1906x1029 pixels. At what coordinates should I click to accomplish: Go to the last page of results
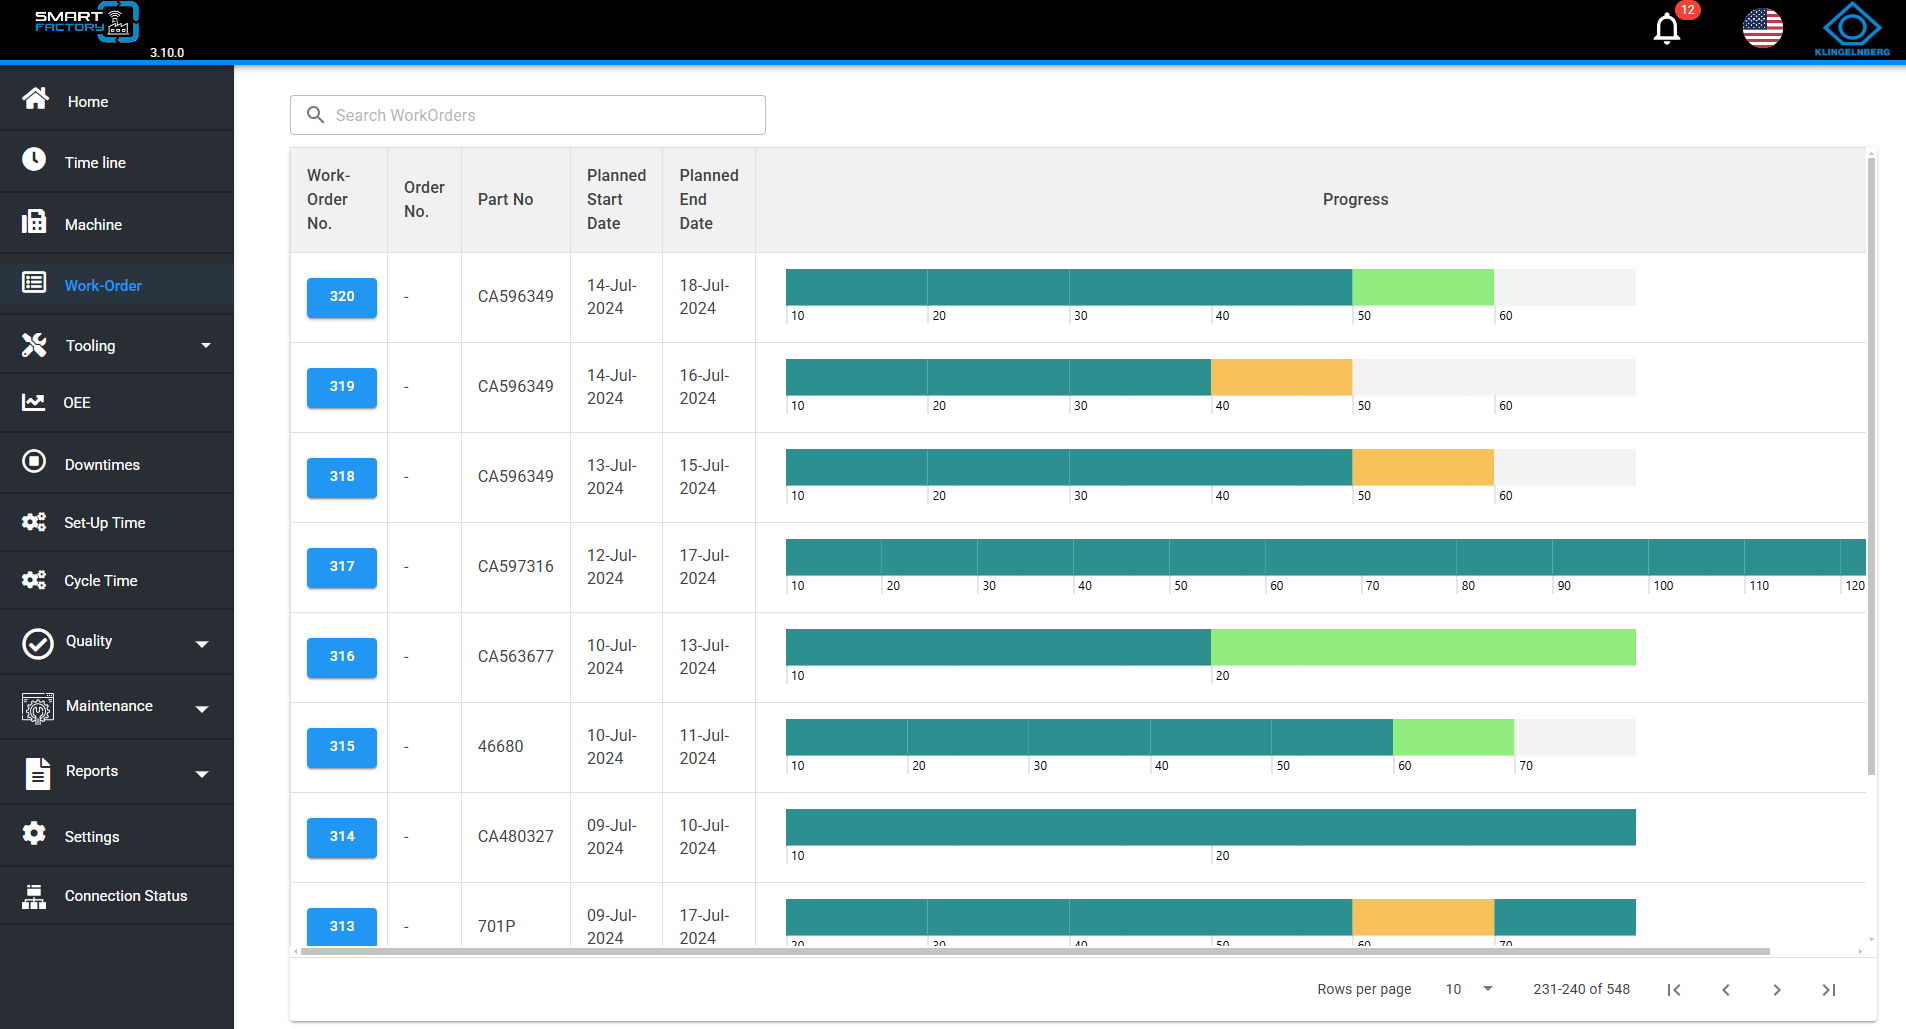[x=1829, y=990]
